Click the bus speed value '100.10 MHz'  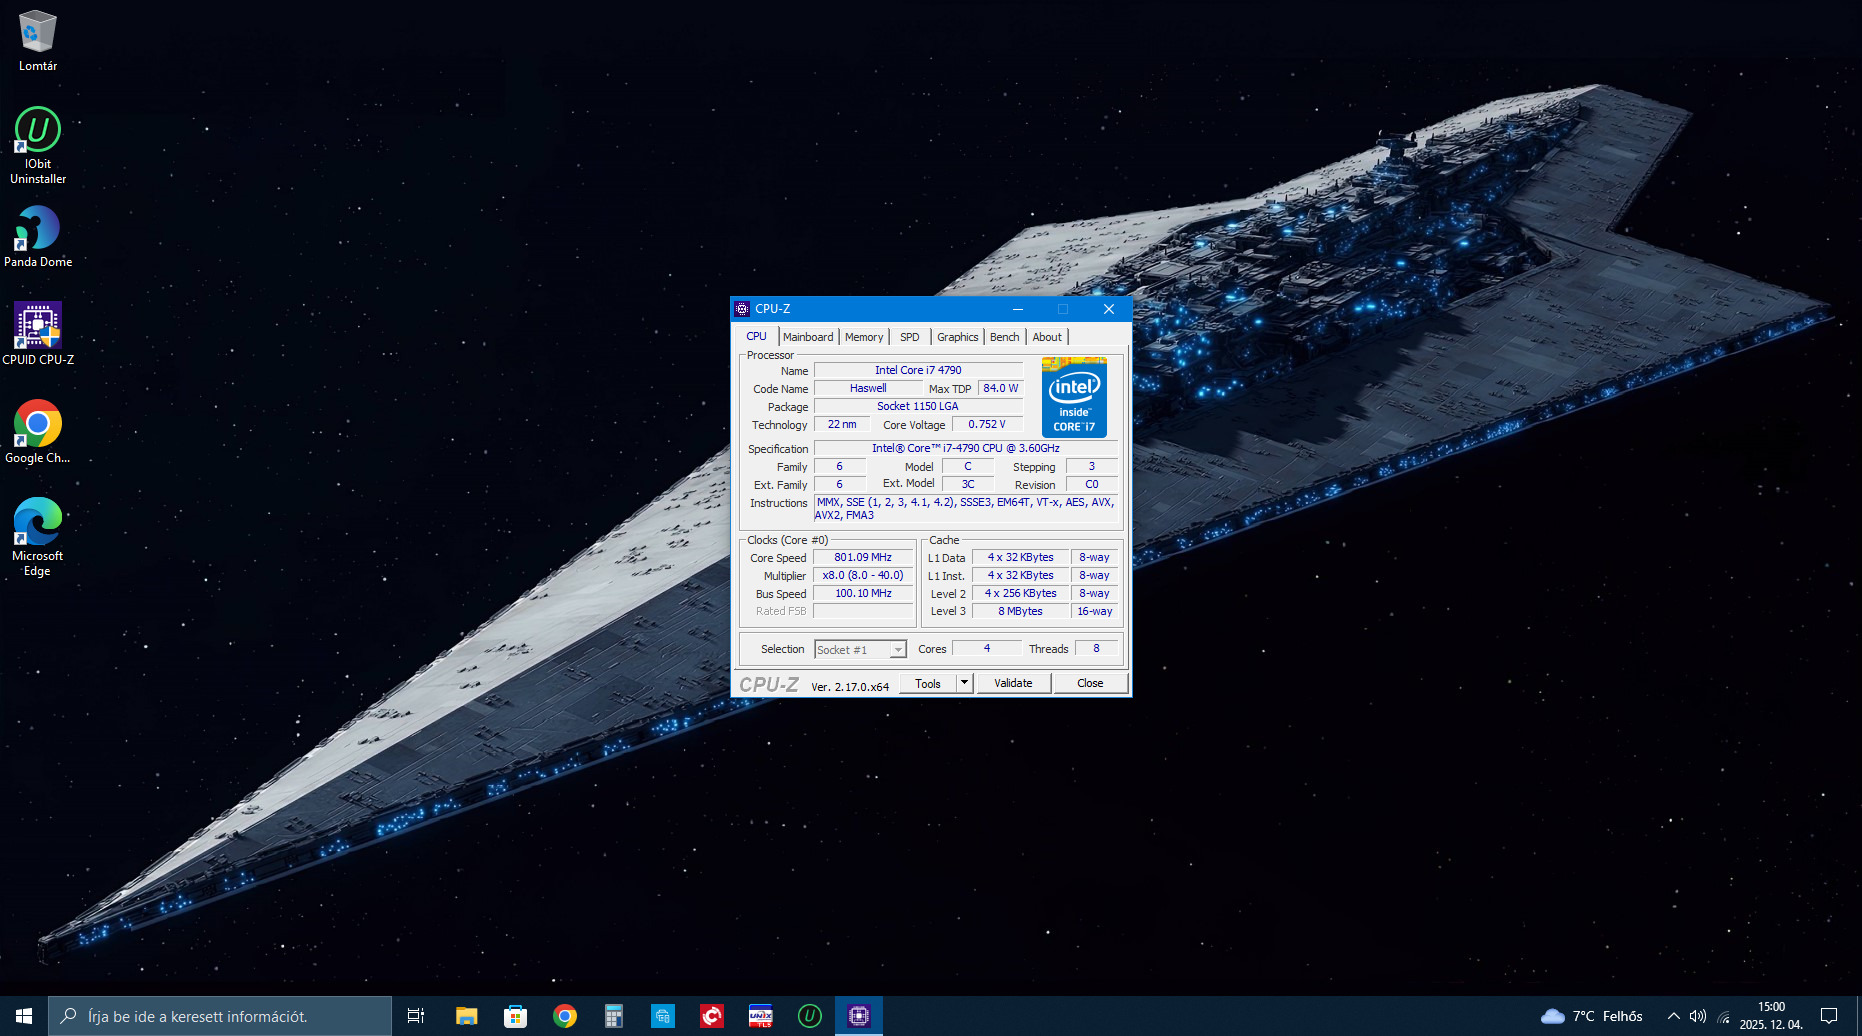click(x=863, y=593)
